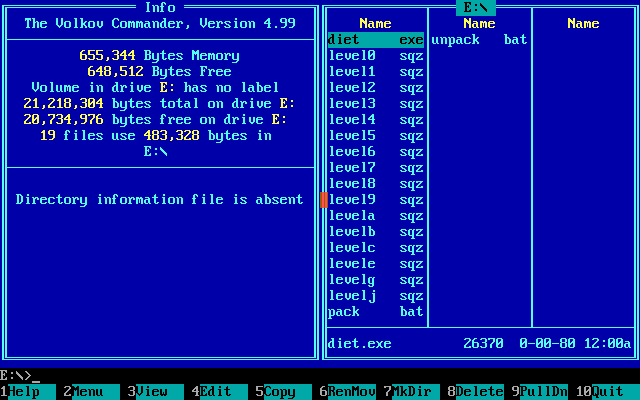640x400 pixels.
Task: Click the red marker beside level9
Action: [324, 200]
